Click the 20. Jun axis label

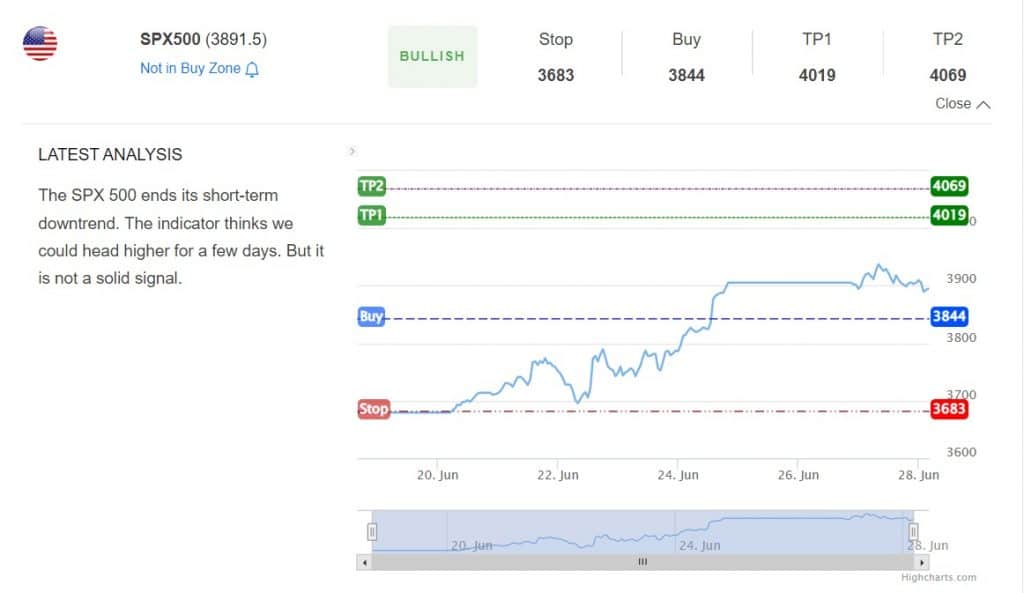click(x=438, y=475)
